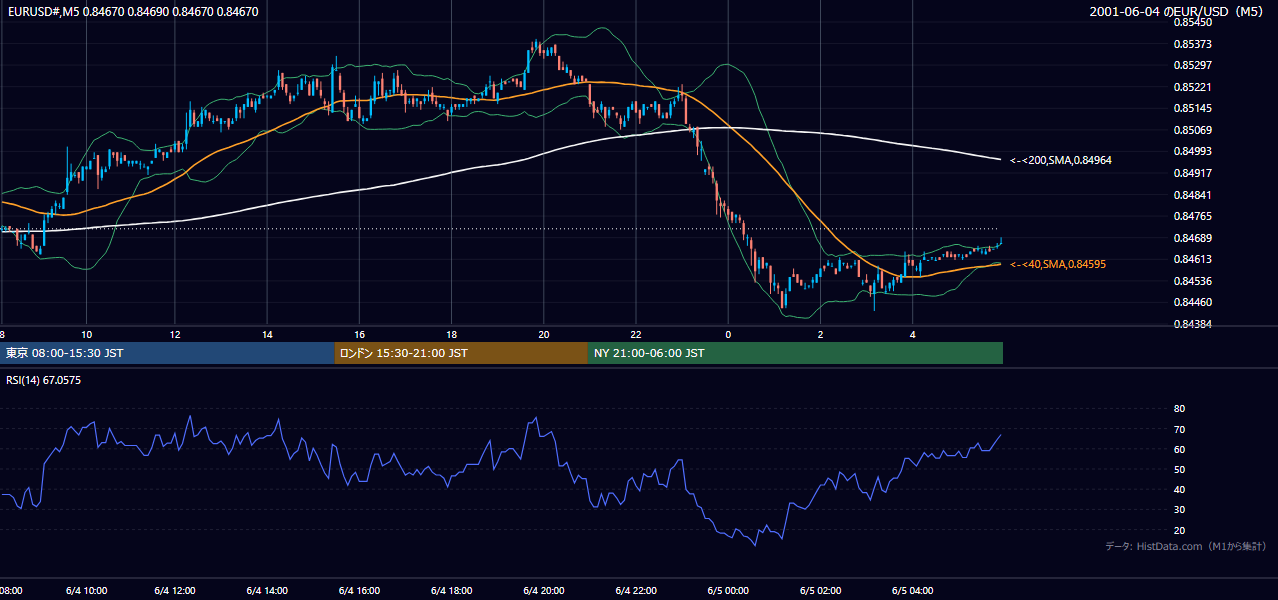This screenshot has width=1278, height=600.
Task: Click price level 0.84460 on axis
Action: pyautogui.click(x=1192, y=302)
